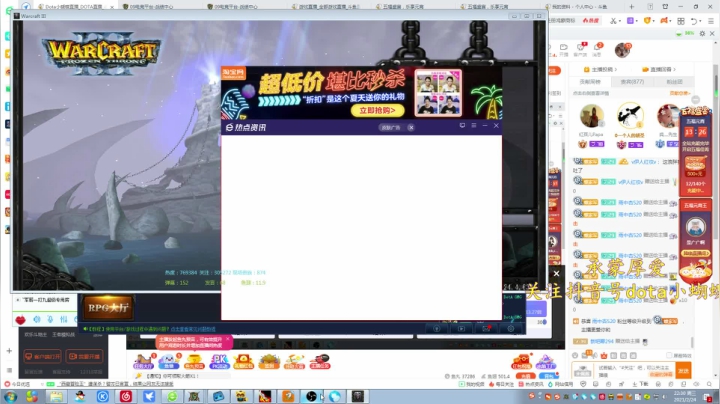Image resolution: width=720 pixels, height=404 pixels.
Task: Open 热点资讯 in browser status bar
Action: click(531, 384)
